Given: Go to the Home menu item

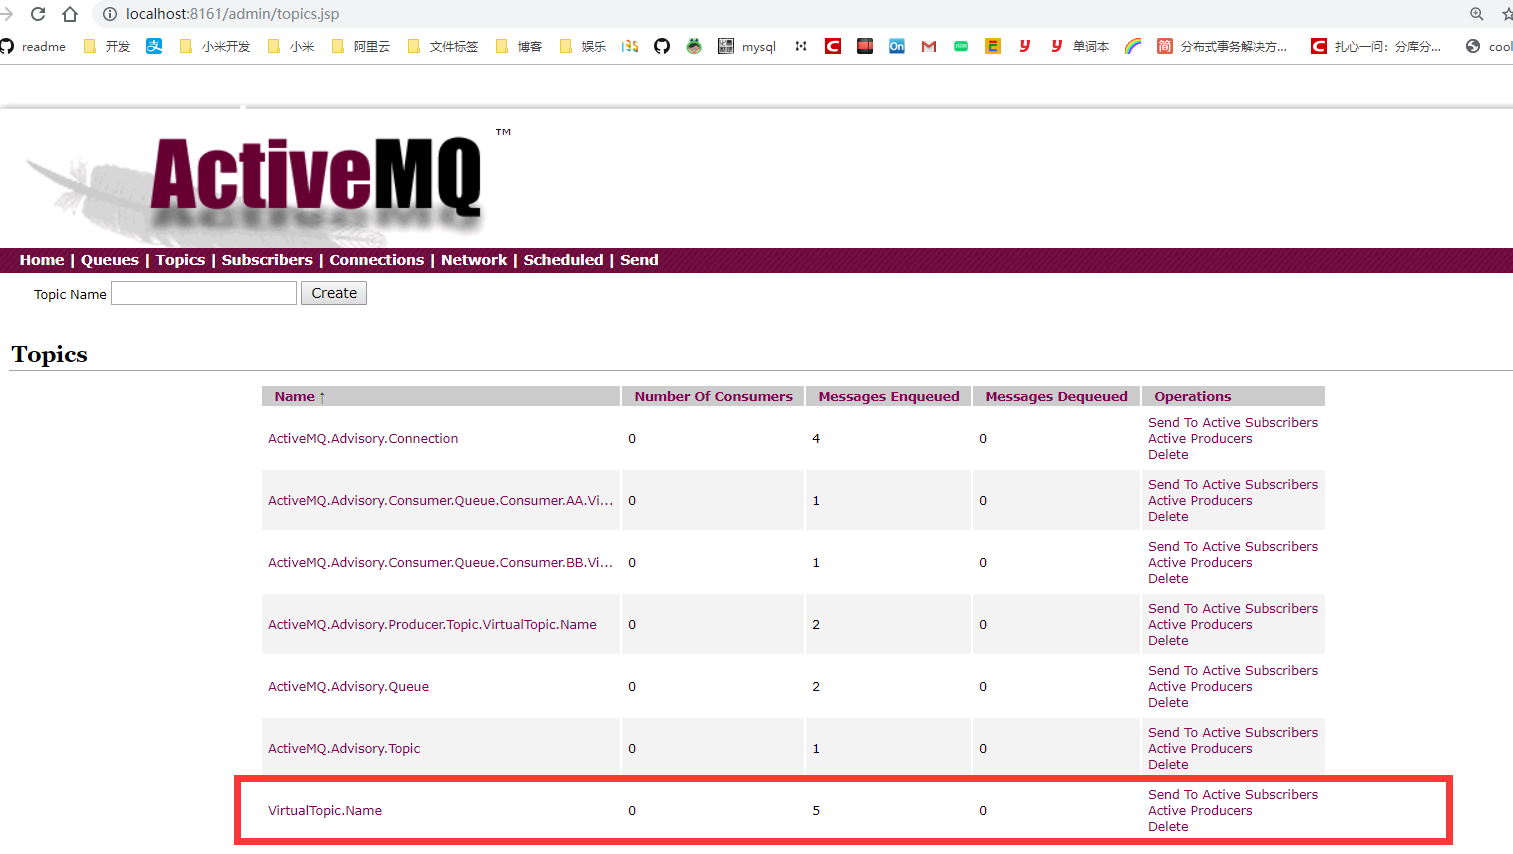Looking at the screenshot, I should click(42, 260).
